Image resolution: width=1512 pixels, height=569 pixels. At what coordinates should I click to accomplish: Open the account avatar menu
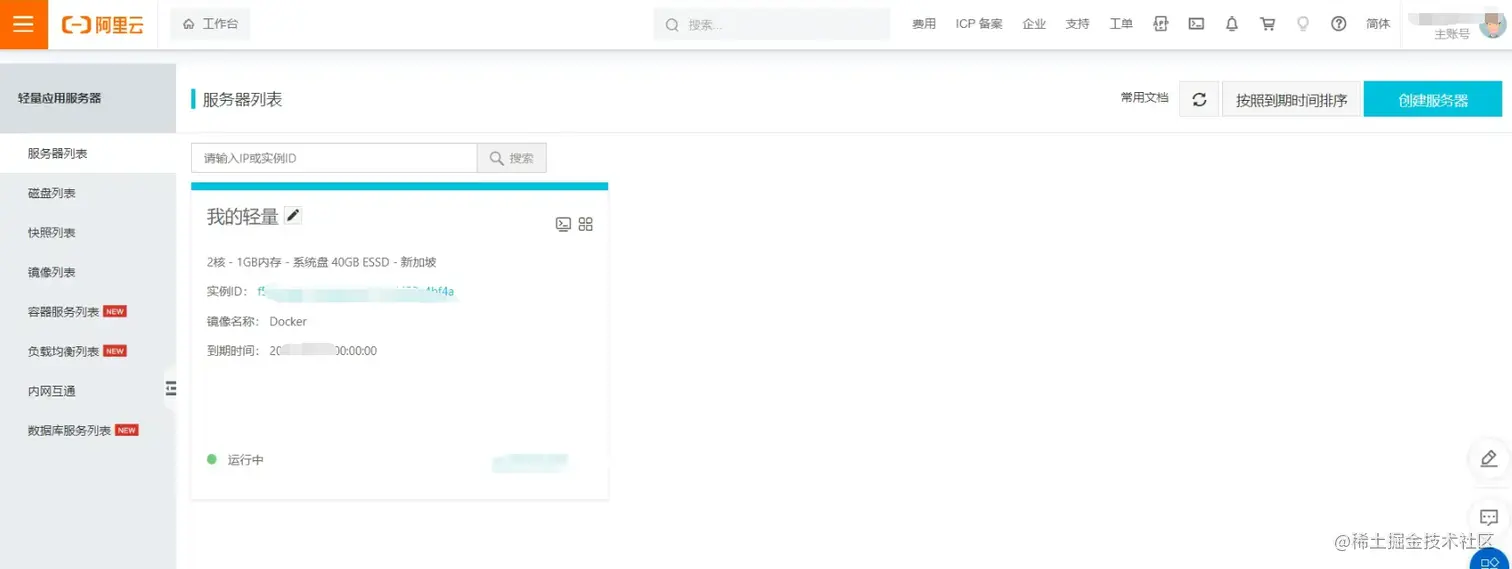coord(1491,24)
